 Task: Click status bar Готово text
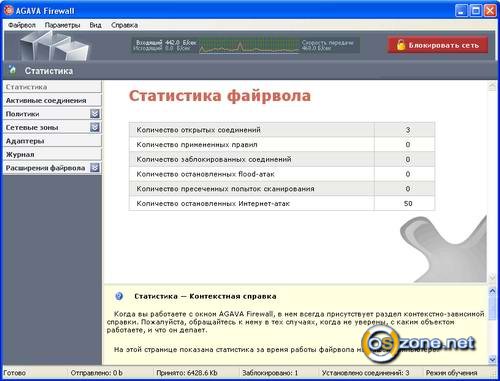coord(15,373)
